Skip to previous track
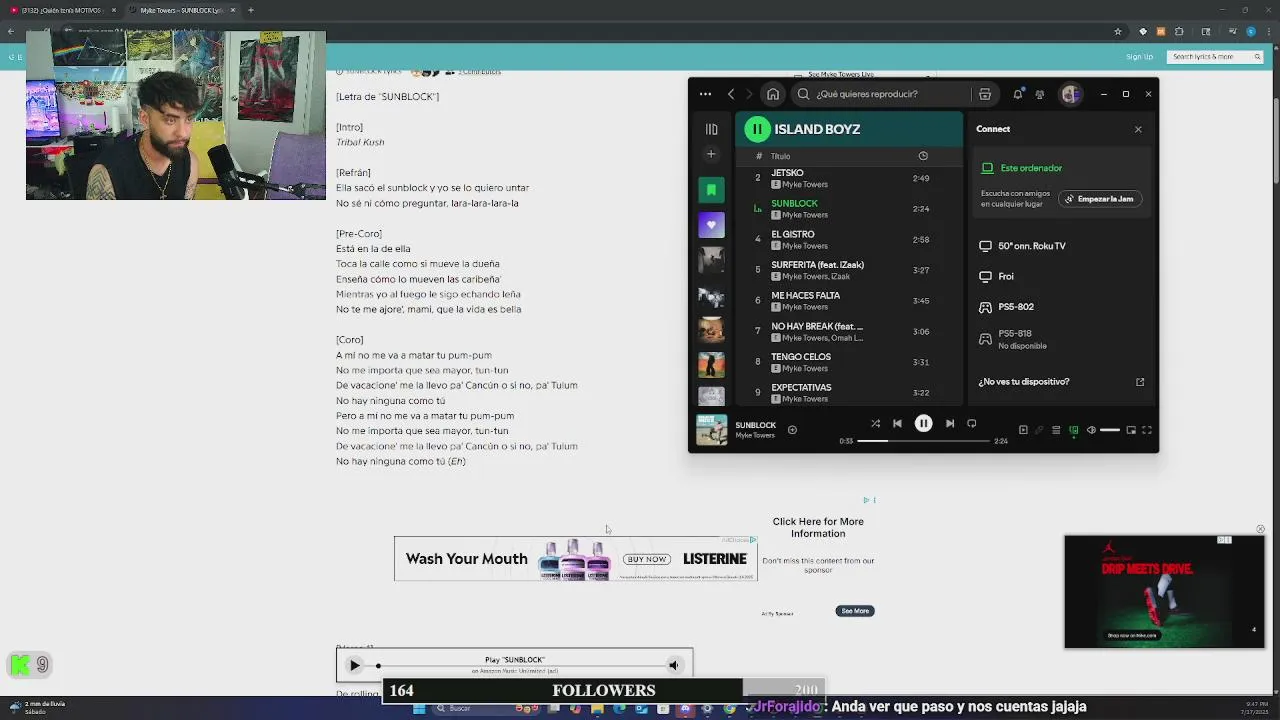 point(897,424)
